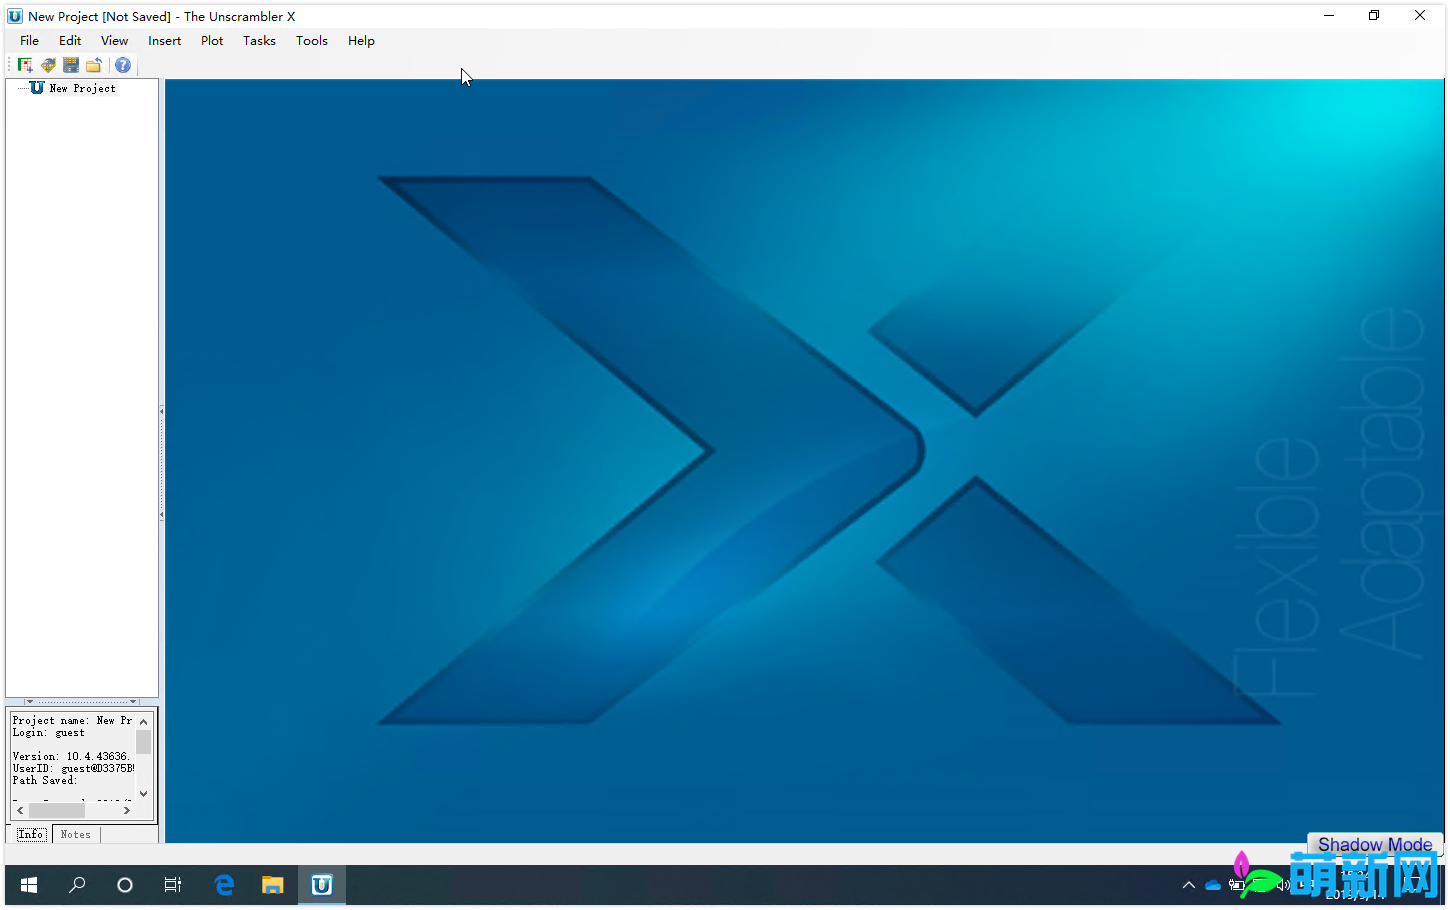The image size is (1450, 910).
Task: Switch to the Notes tab
Action: pos(76,834)
